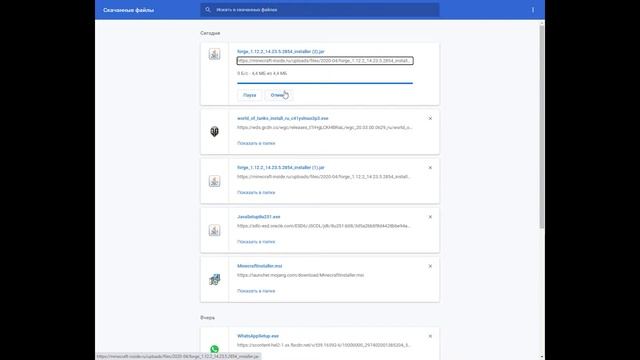This screenshot has height=360, width=640.
Task: Show MinecraftInstaller.msi in its folder
Action: tap(256, 291)
